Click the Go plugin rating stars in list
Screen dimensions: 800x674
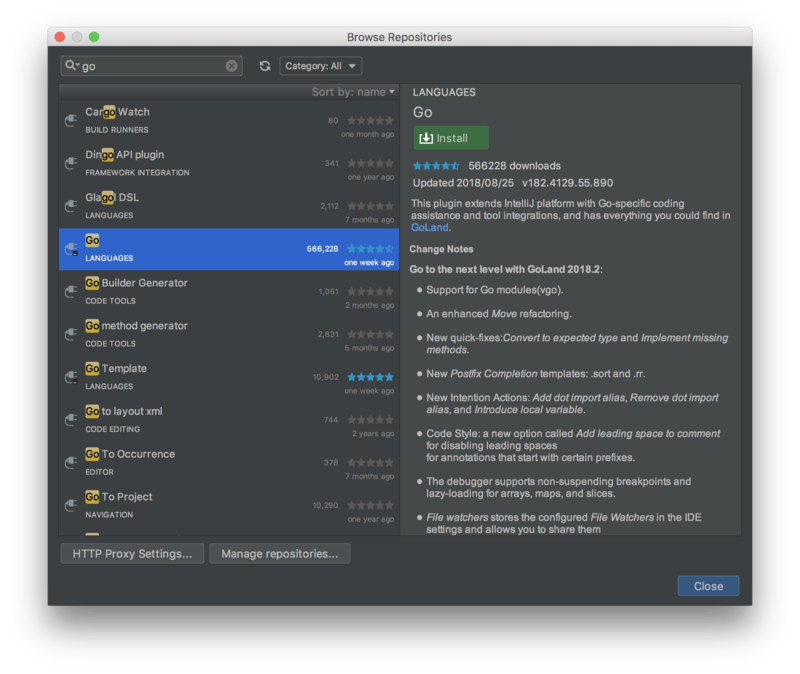370,248
